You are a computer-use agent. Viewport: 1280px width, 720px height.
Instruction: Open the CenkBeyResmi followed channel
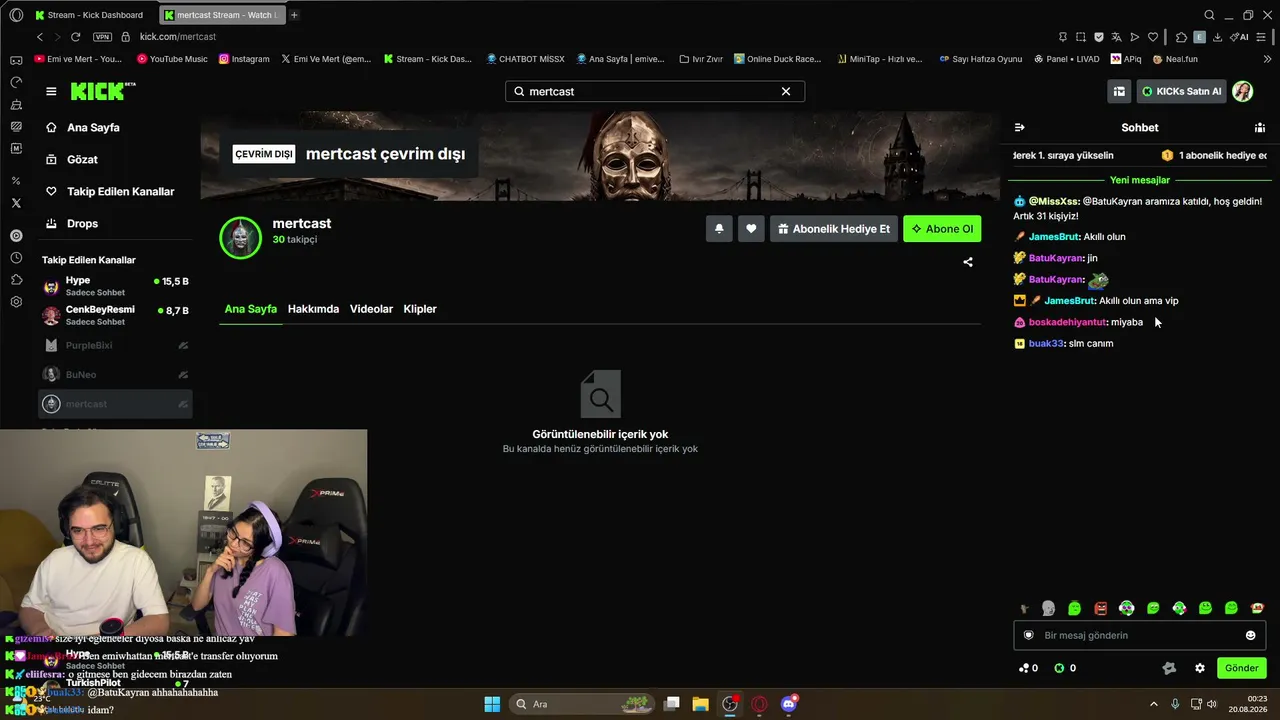[x=115, y=316]
